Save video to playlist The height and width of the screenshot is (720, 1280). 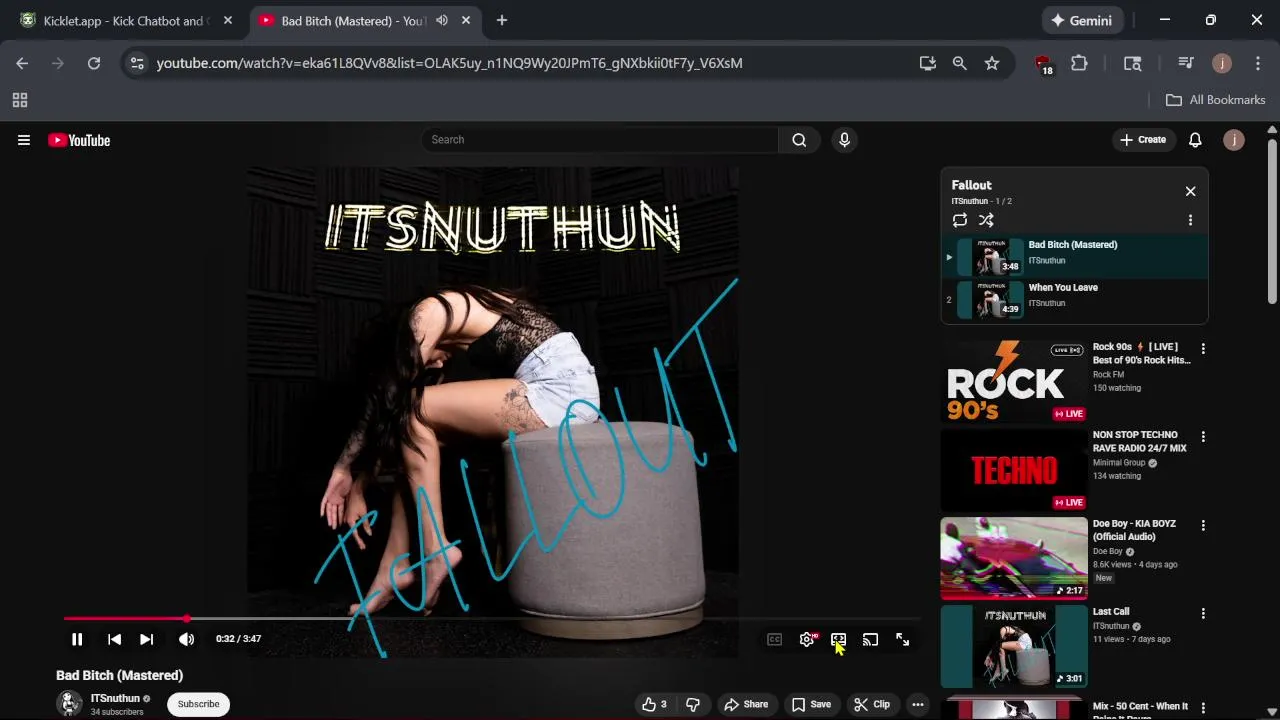(811, 704)
